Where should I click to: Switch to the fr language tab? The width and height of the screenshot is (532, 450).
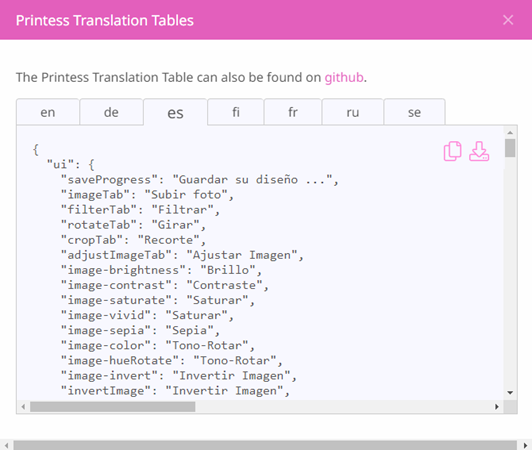pyautogui.click(x=292, y=112)
